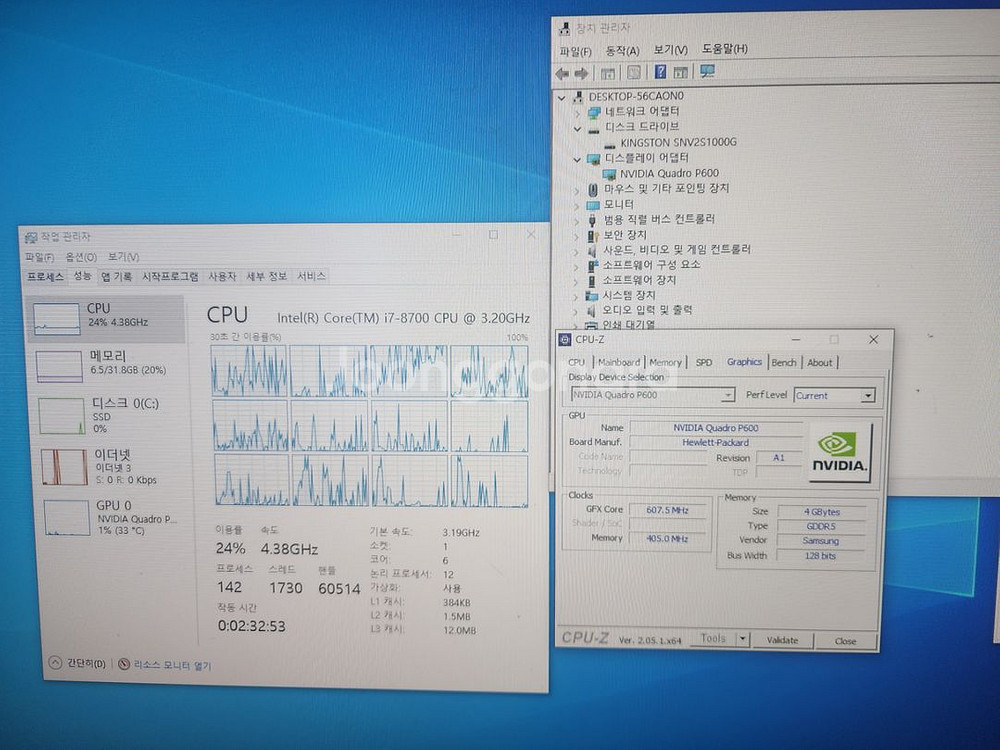Click the Validate button in CPU-Z
Viewport: 1000px width, 750px height.
point(783,640)
